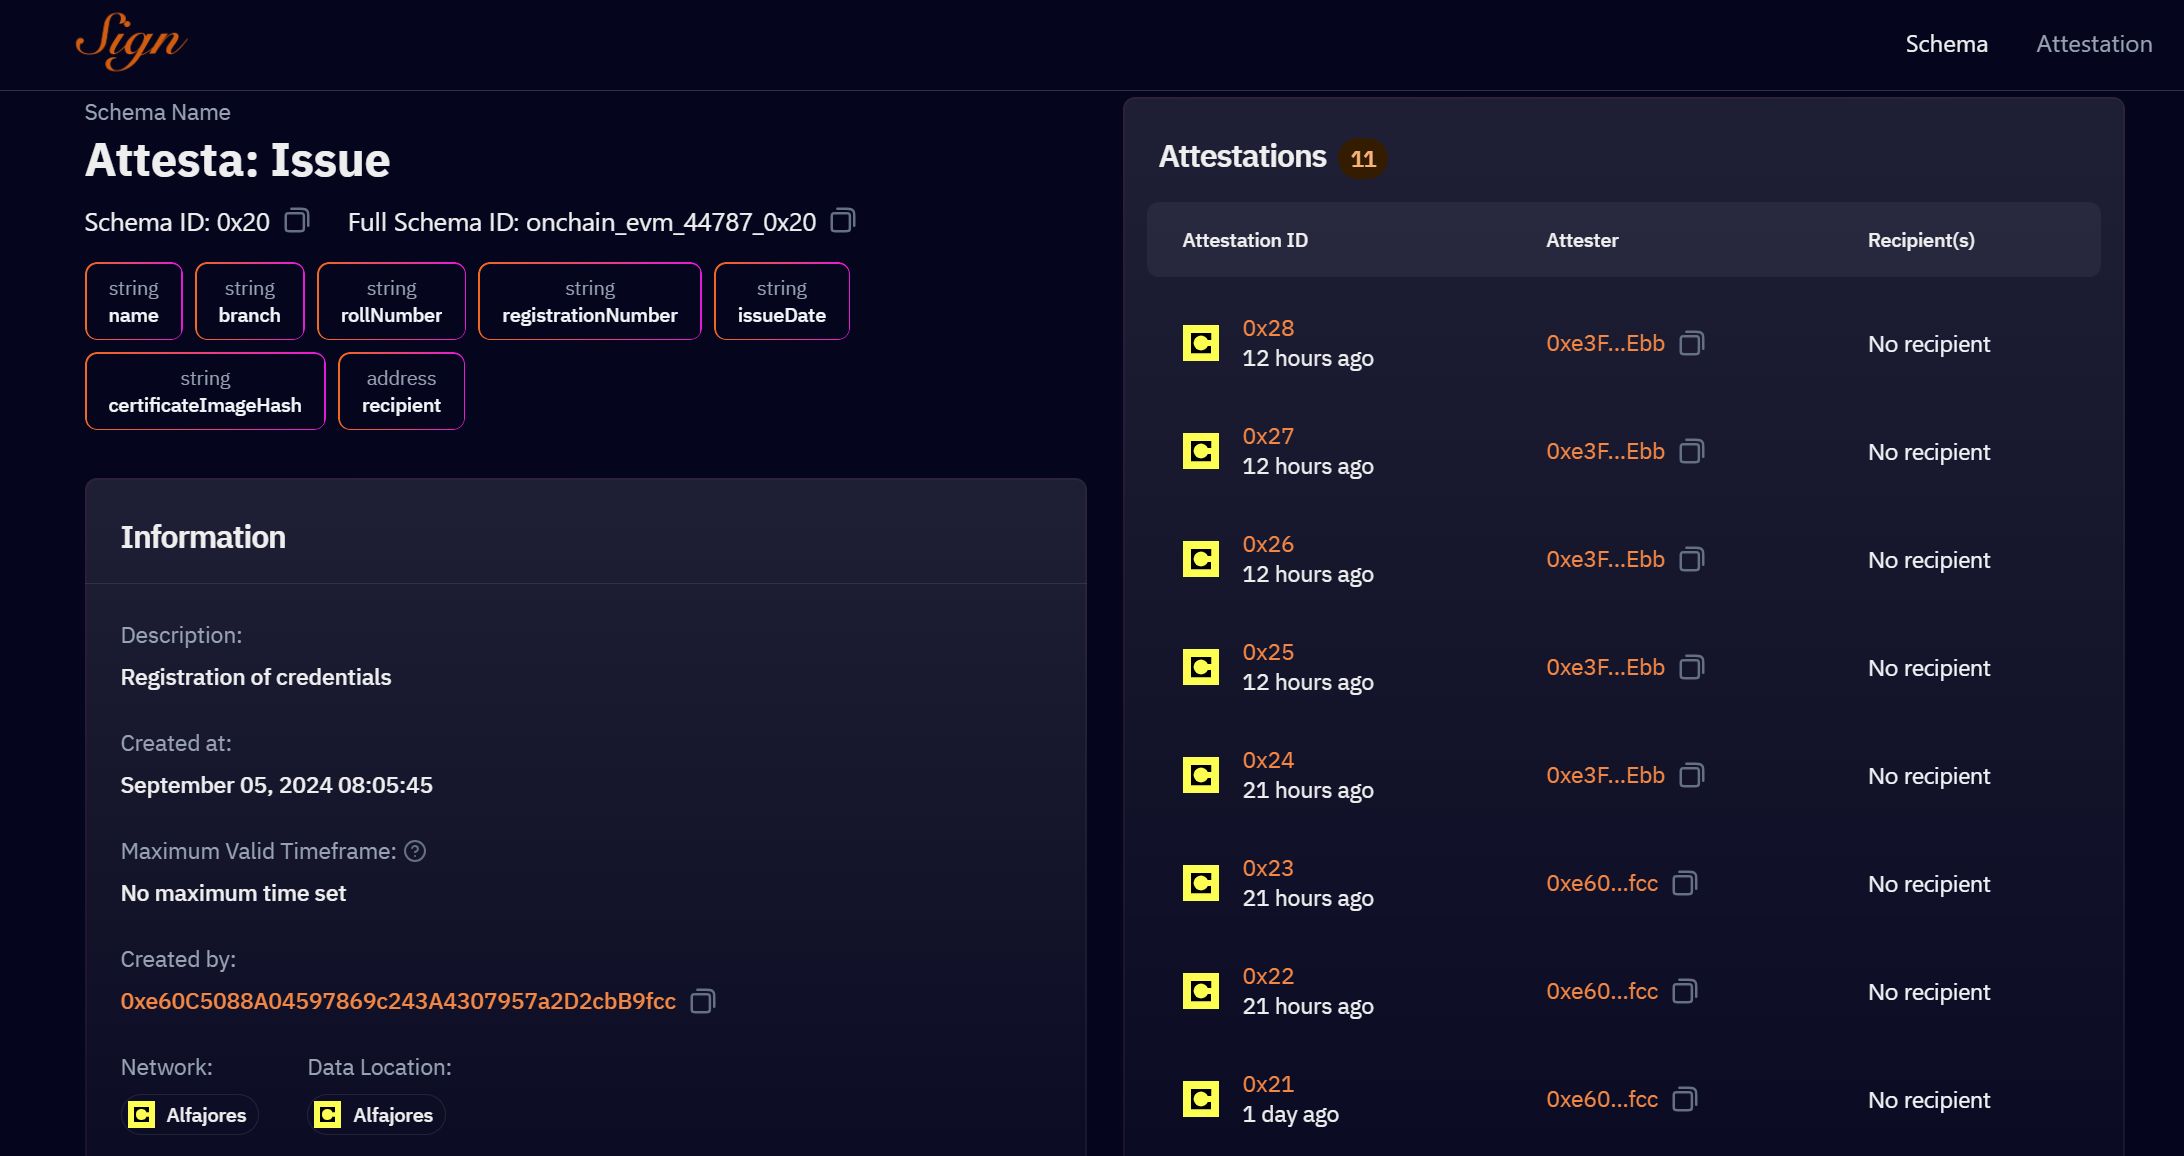Open attester 0xe60...fcc in row 0x22

(x=1602, y=991)
